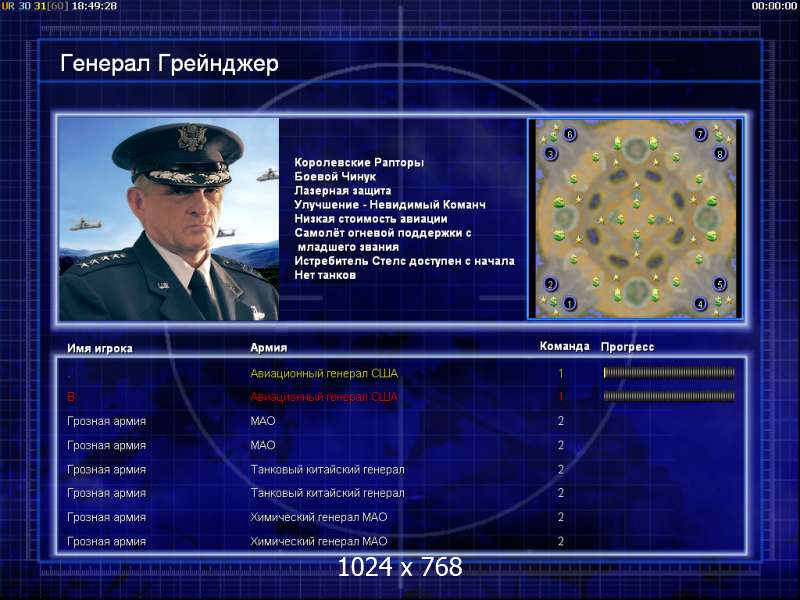Screen dimensions: 800x600
Task: Click start position 7 marker on map
Action: click(701, 134)
